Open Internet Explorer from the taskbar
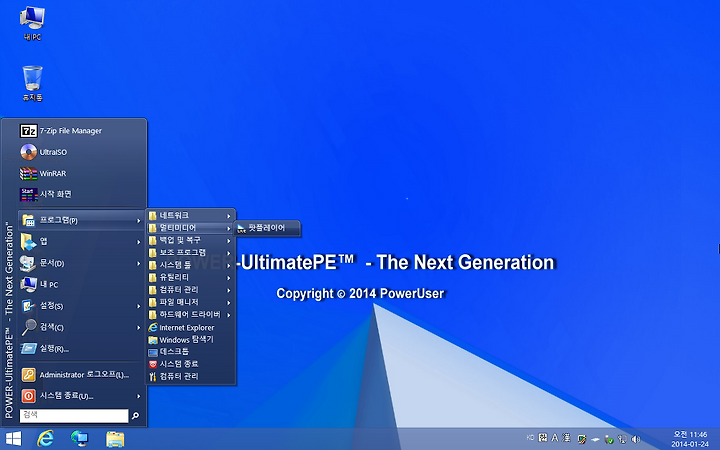The image size is (720, 450). coord(45,439)
